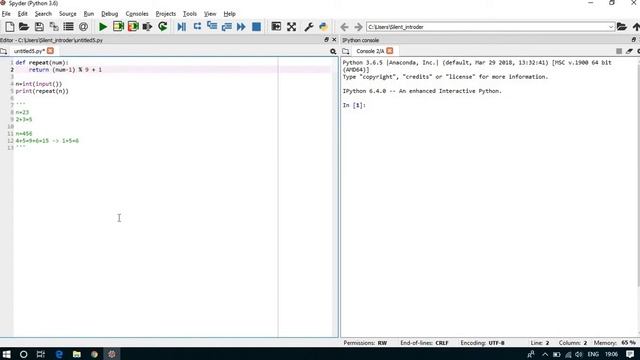Go back to previous directory arrow
Screen dimensions: 640x360
click(x=344, y=27)
